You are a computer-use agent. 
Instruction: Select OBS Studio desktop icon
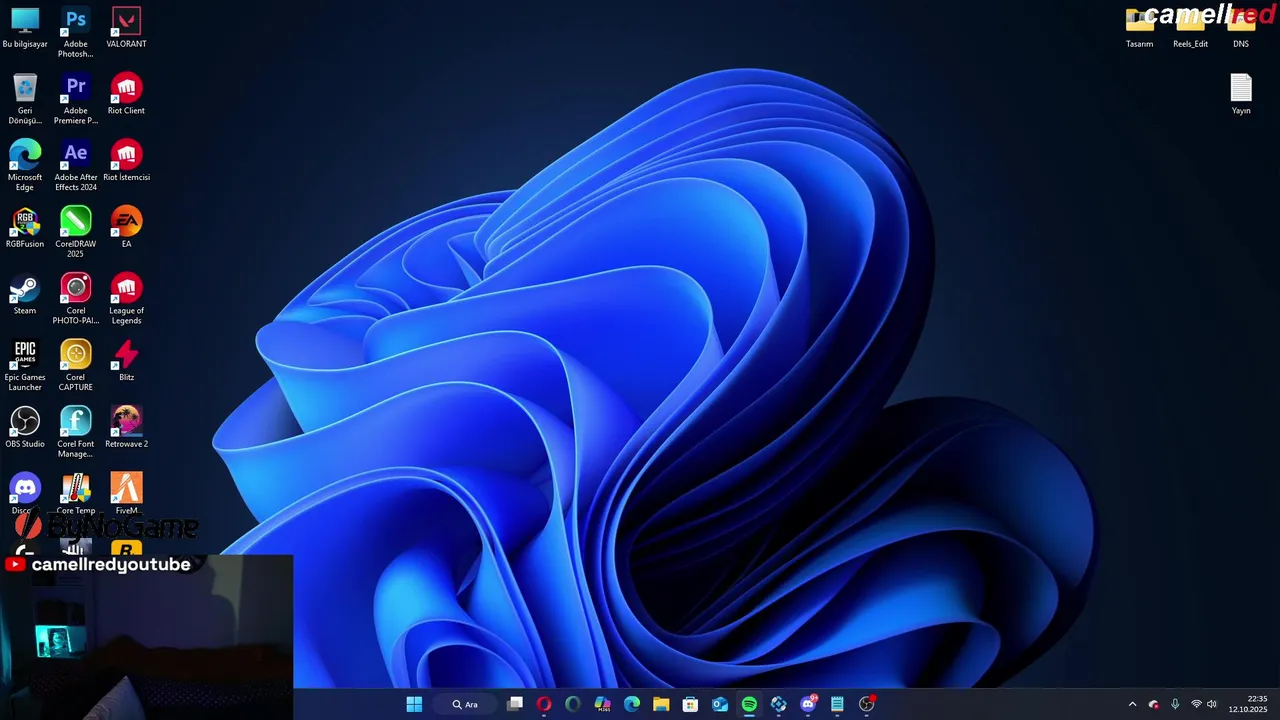pyautogui.click(x=25, y=428)
